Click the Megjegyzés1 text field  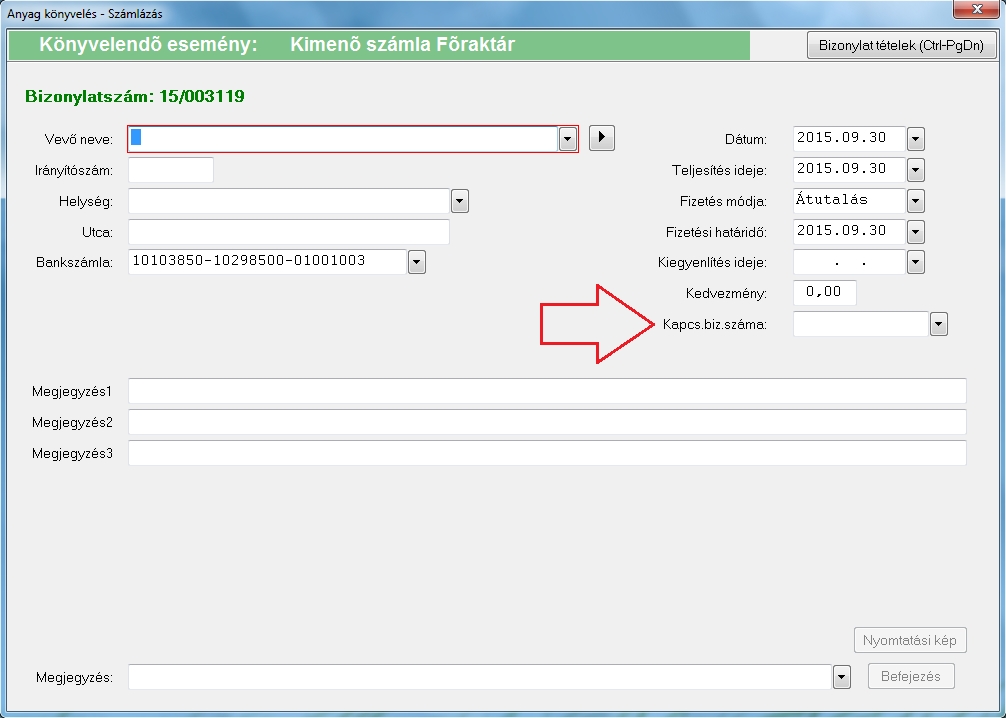(547, 390)
